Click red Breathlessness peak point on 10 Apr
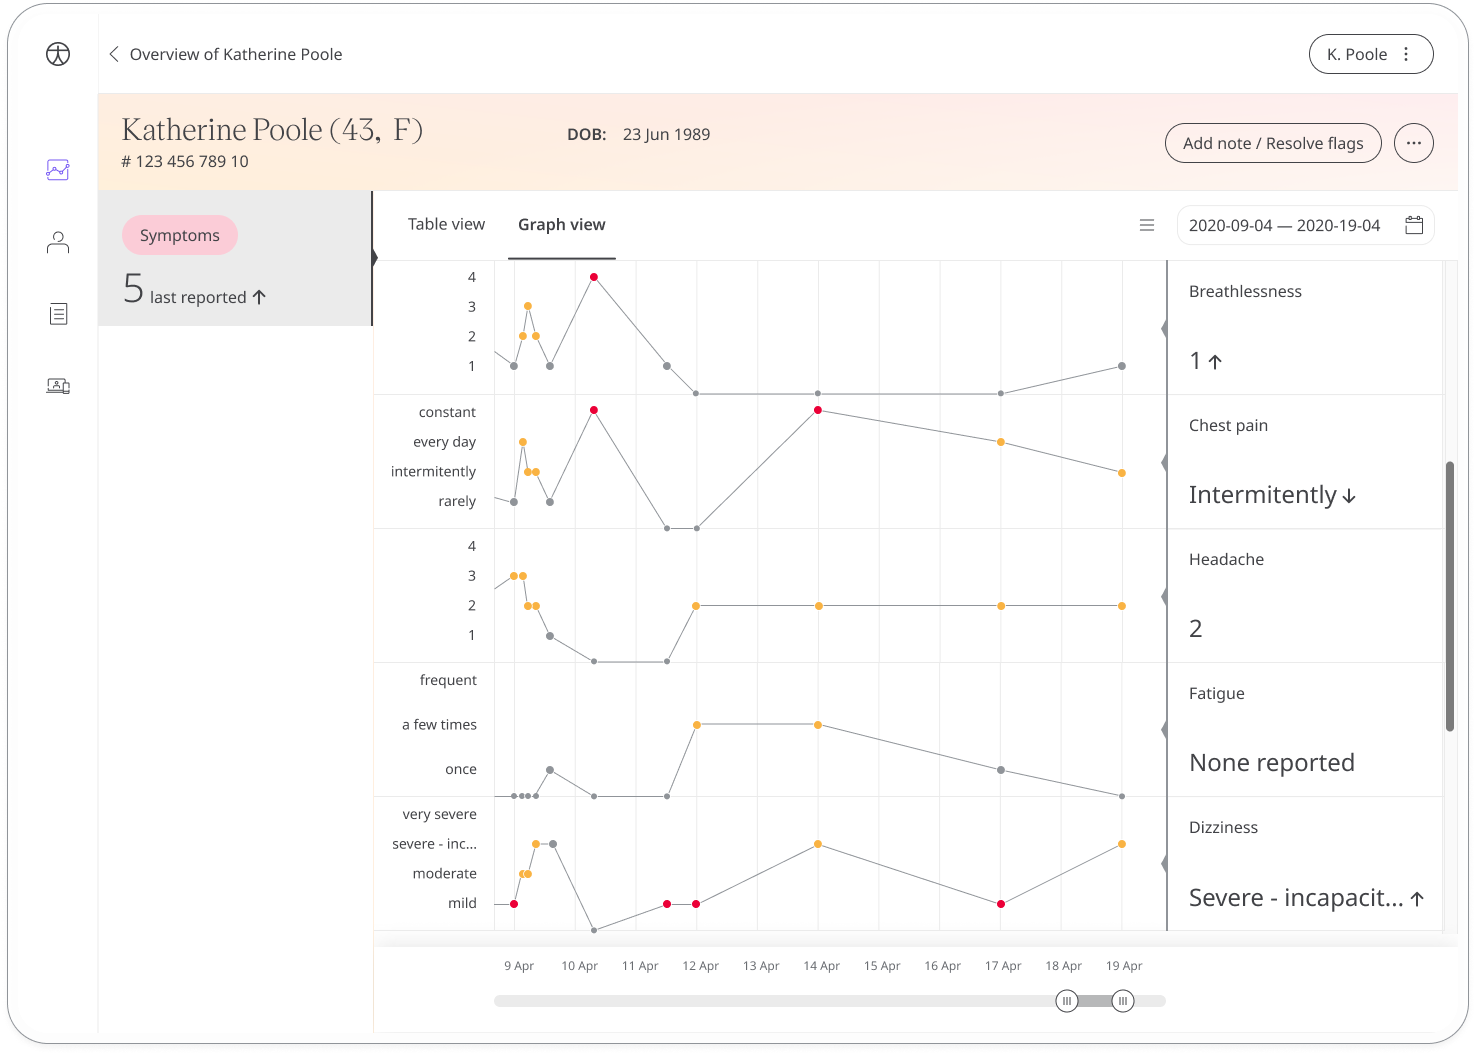 (594, 277)
